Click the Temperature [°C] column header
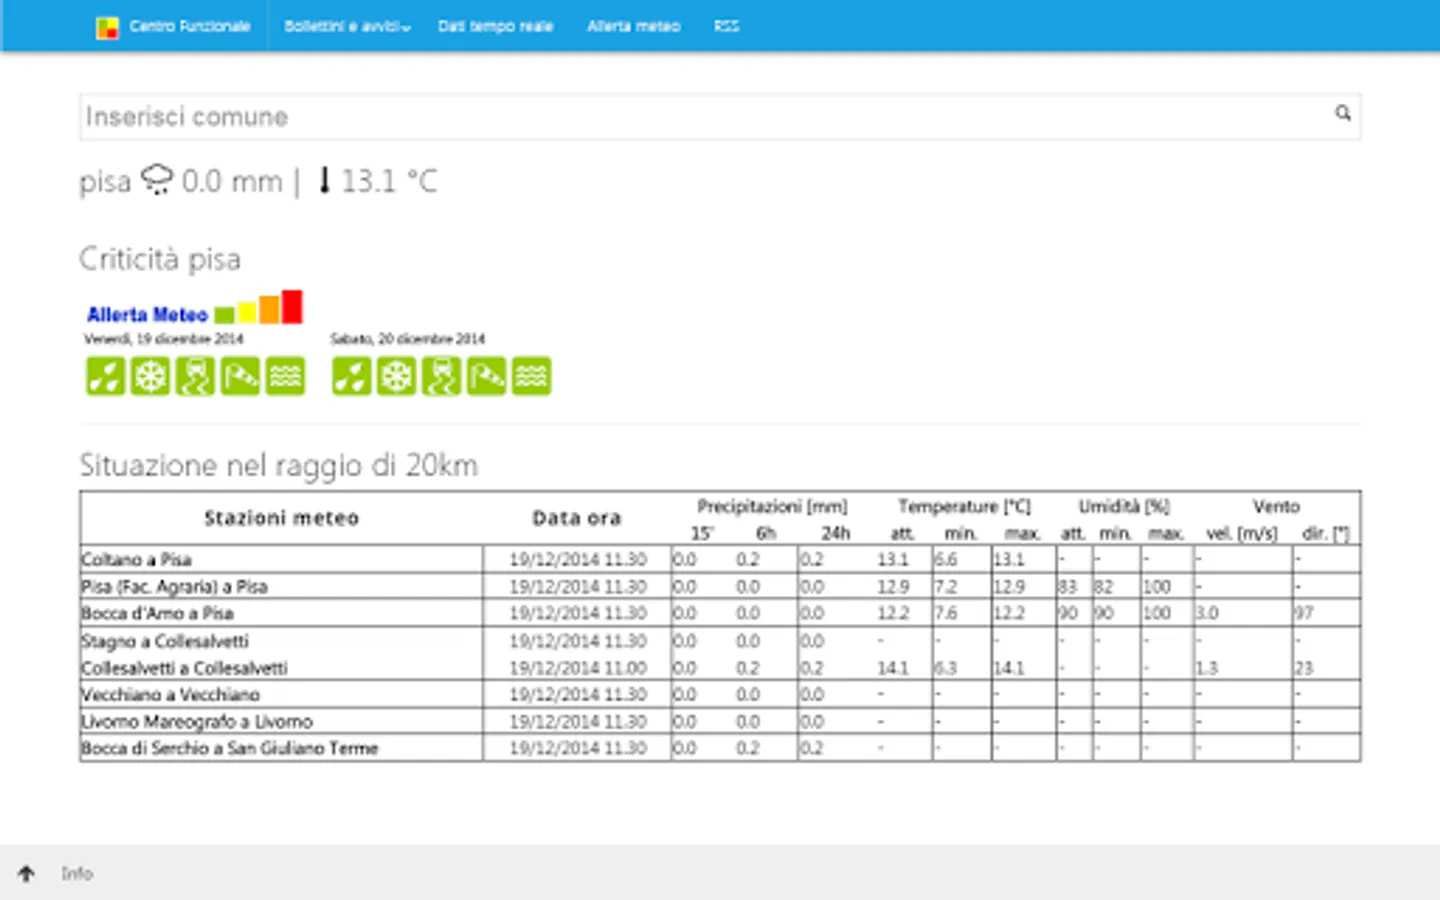This screenshot has height=900, width=1440. click(964, 506)
